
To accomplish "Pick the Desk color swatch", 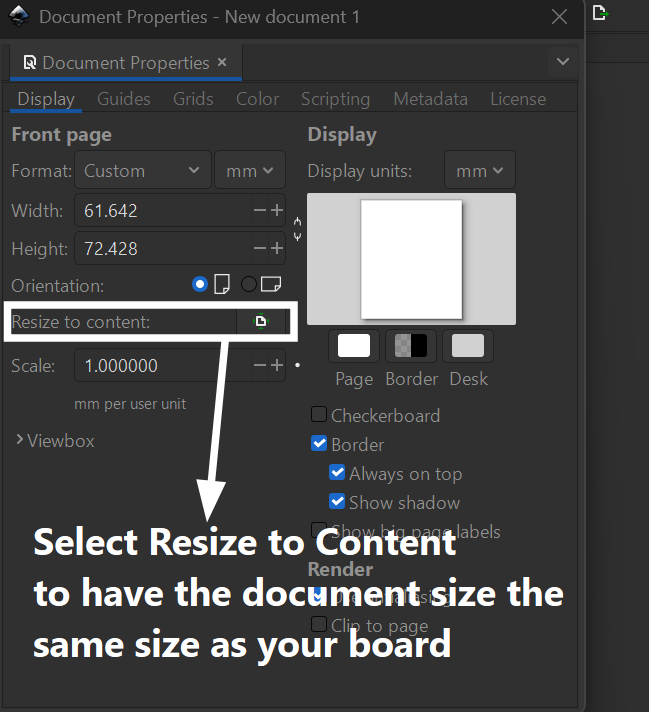I will [x=468, y=347].
